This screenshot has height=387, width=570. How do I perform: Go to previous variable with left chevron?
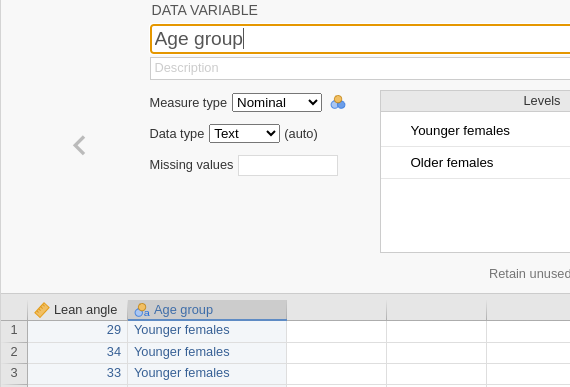tap(79, 145)
